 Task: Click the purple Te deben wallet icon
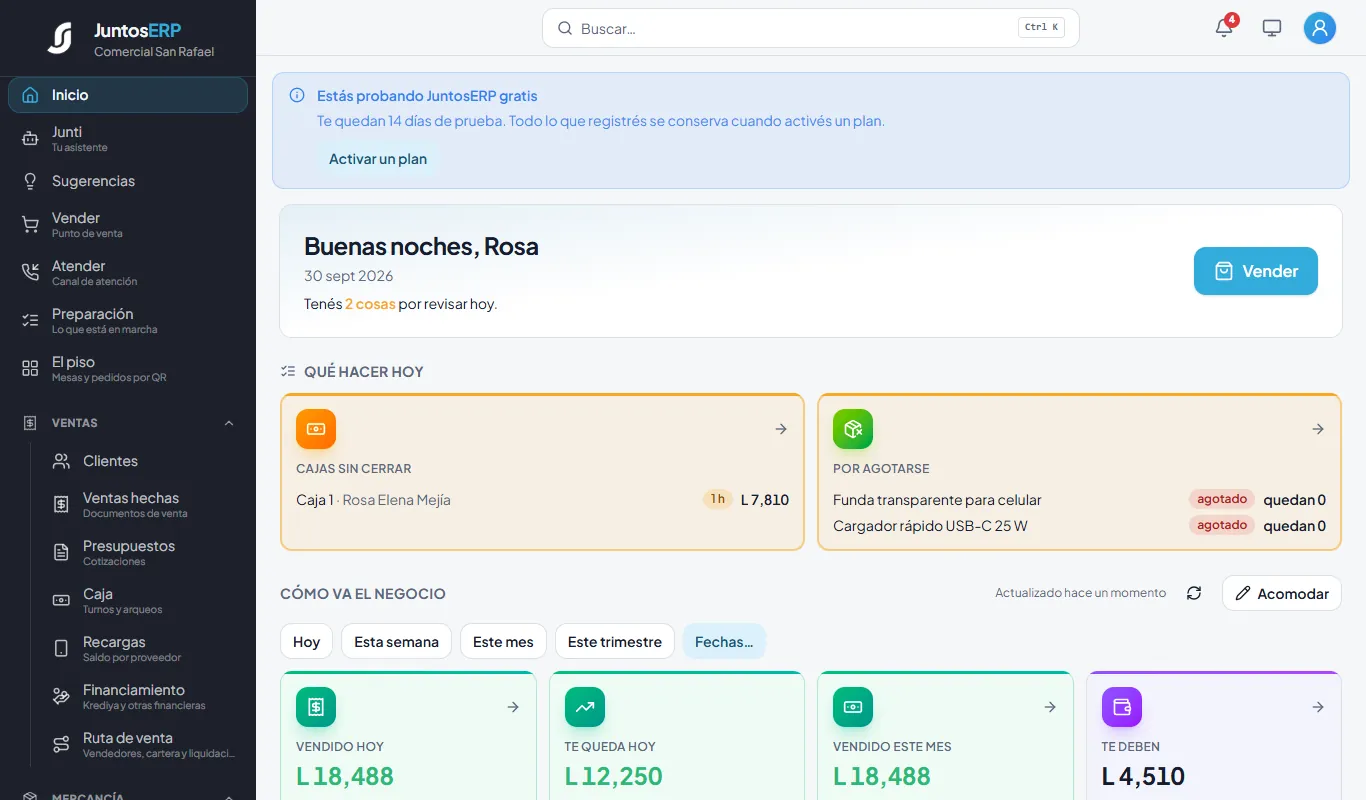coord(1122,707)
